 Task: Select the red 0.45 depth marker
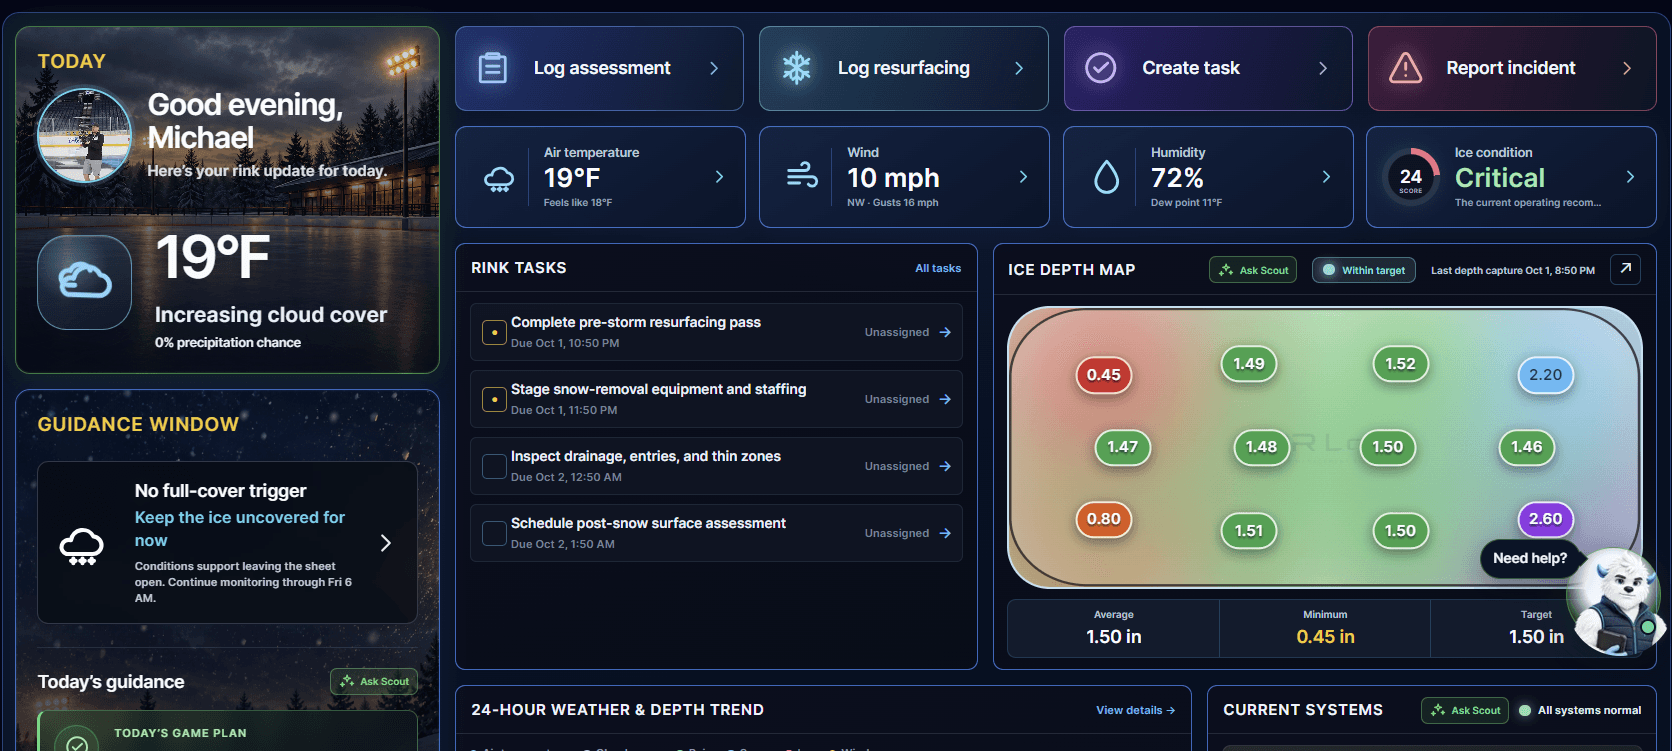[x=1103, y=374]
